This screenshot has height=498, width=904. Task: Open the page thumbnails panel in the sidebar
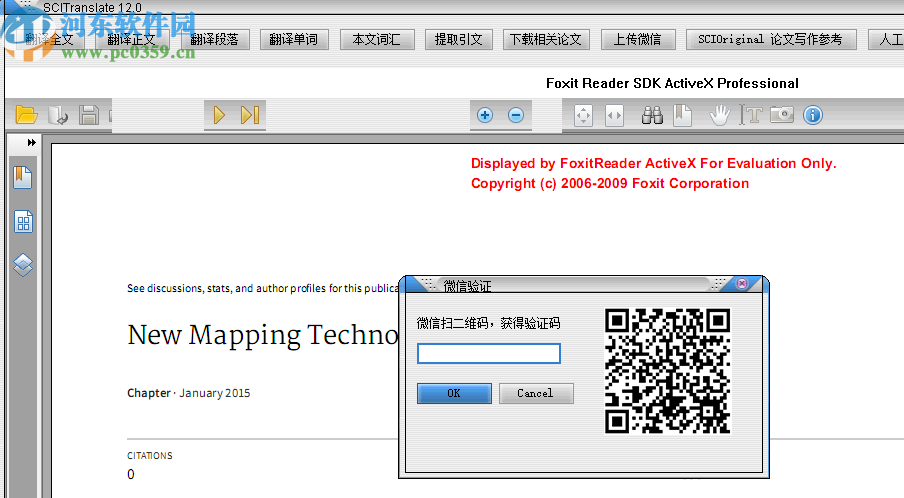click(x=23, y=221)
